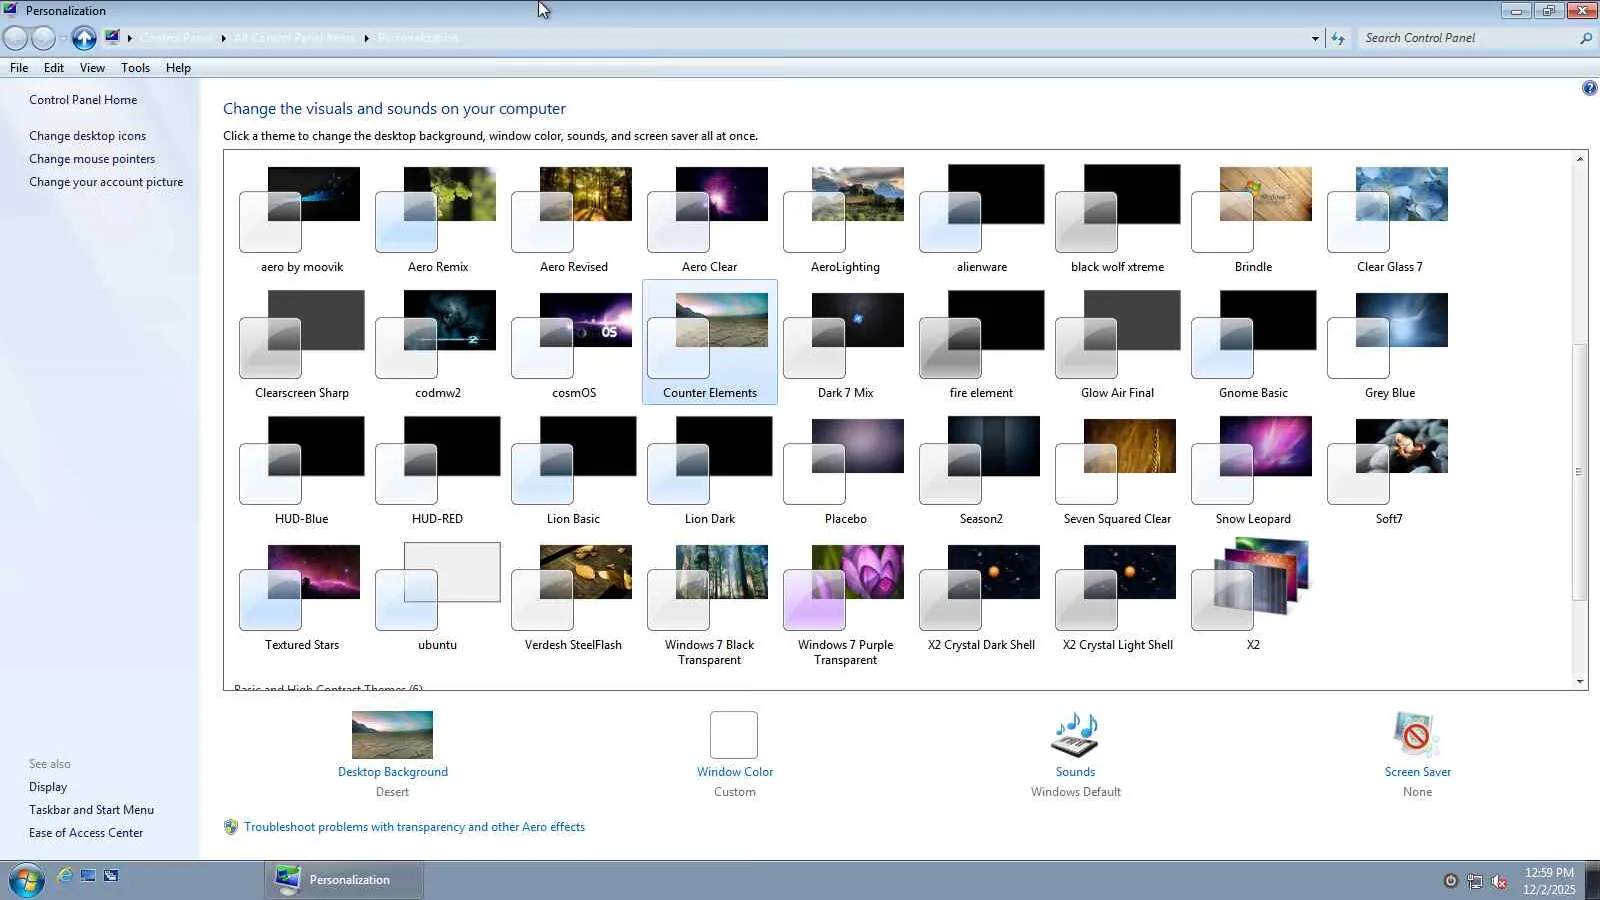Apply the X2 theme
This screenshot has height=900, width=1600.
[x=1254, y=597]
